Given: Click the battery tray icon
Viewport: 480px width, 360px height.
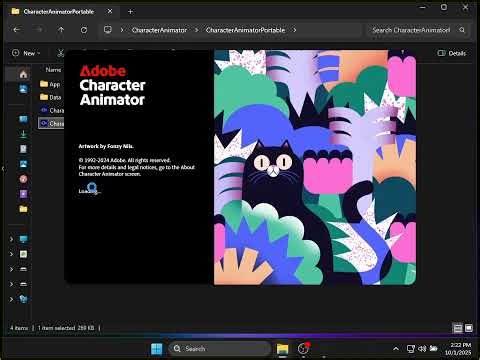Looking at the screenshot, I should 433,349.
